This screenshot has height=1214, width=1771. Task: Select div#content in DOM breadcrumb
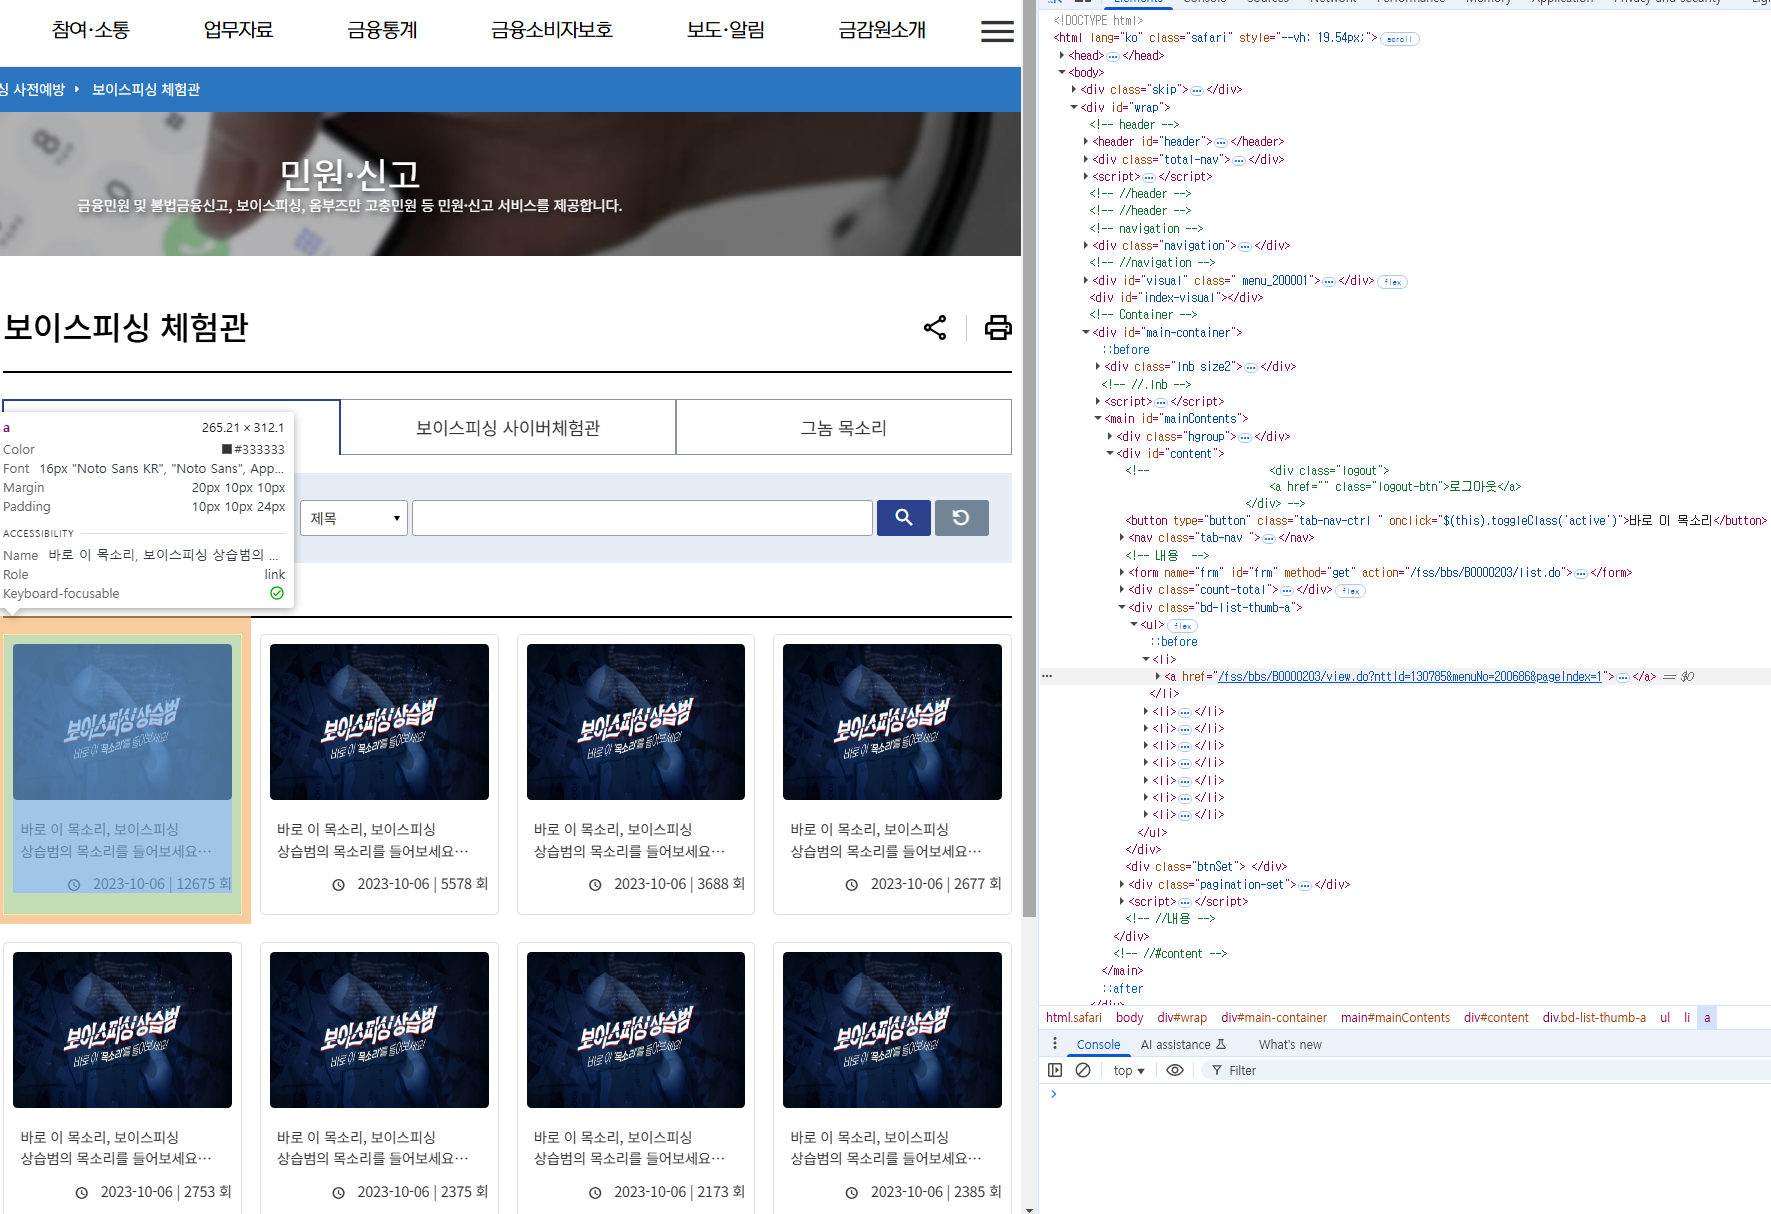1496,1017
